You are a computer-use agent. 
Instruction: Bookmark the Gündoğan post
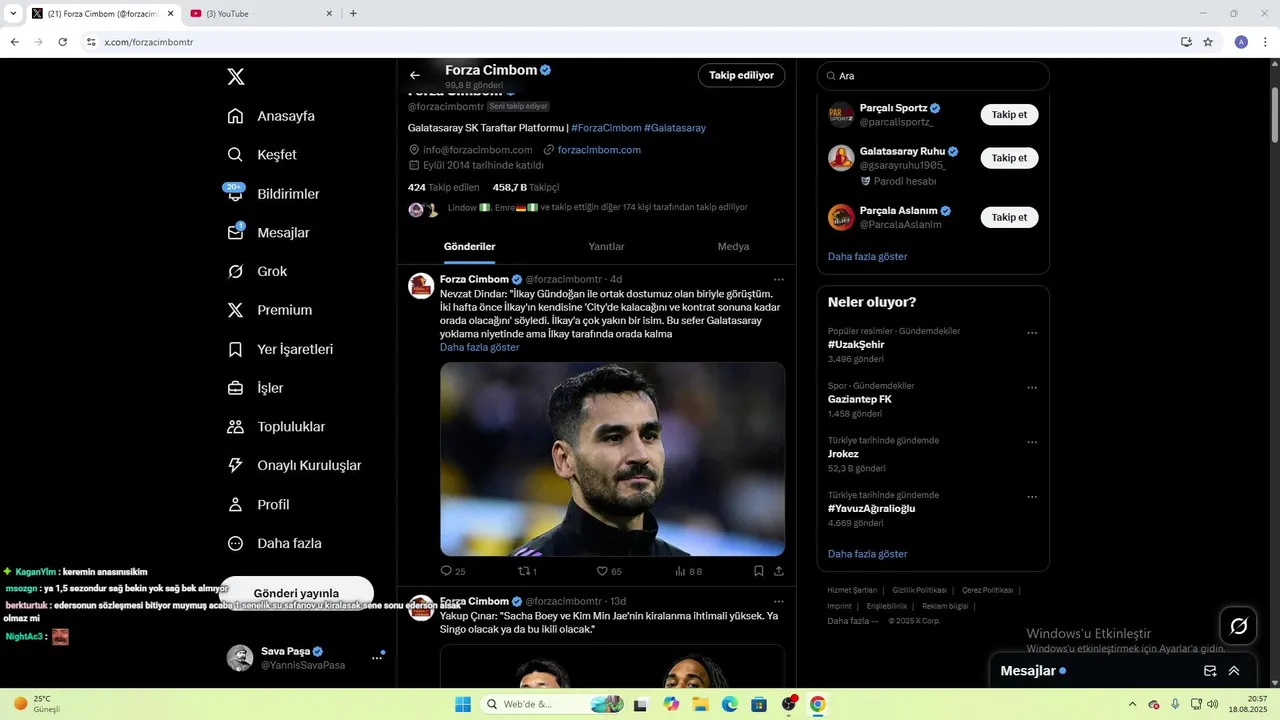point(758,571)
